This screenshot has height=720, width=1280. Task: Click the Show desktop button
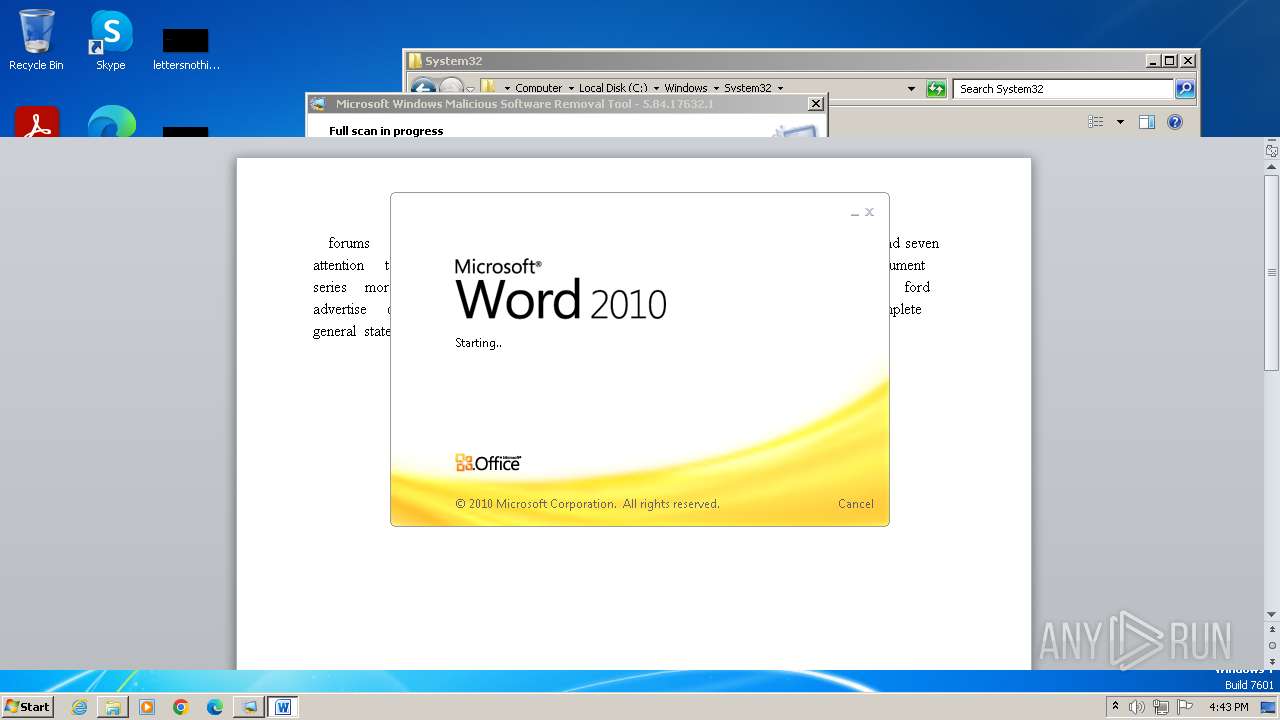[1269, 707]
